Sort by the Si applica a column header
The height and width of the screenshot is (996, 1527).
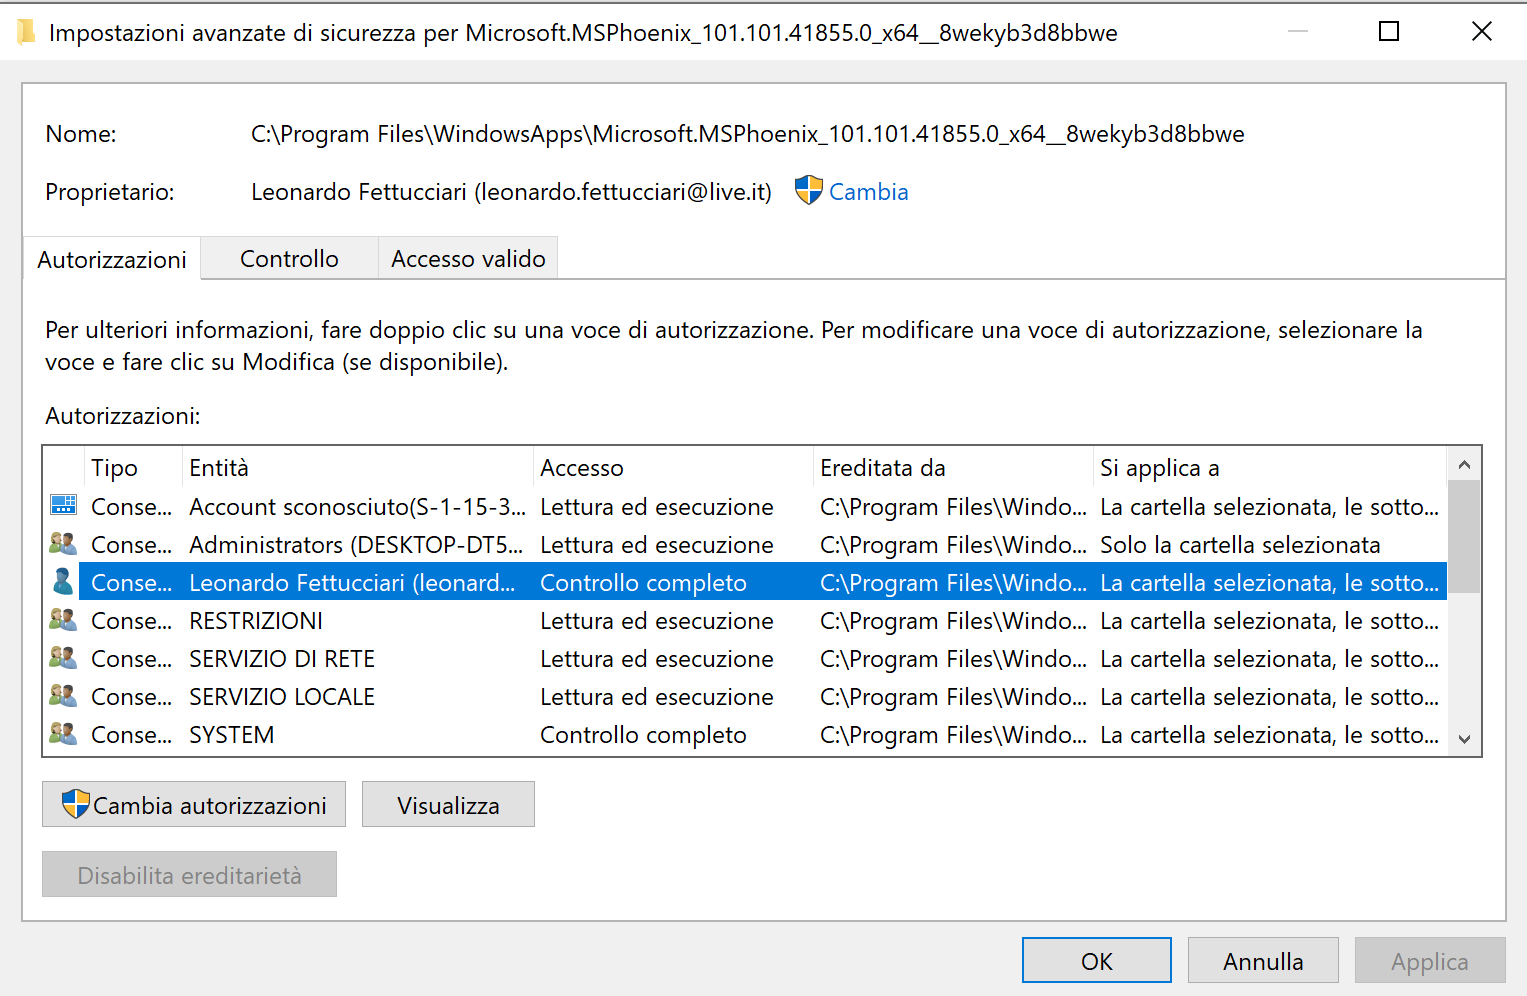tap(1270, 467)
